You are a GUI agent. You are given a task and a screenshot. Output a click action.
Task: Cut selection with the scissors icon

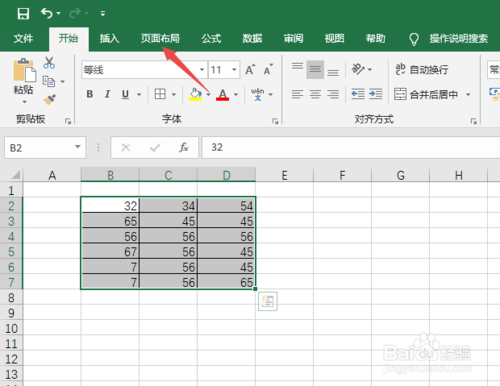point(49,63)
